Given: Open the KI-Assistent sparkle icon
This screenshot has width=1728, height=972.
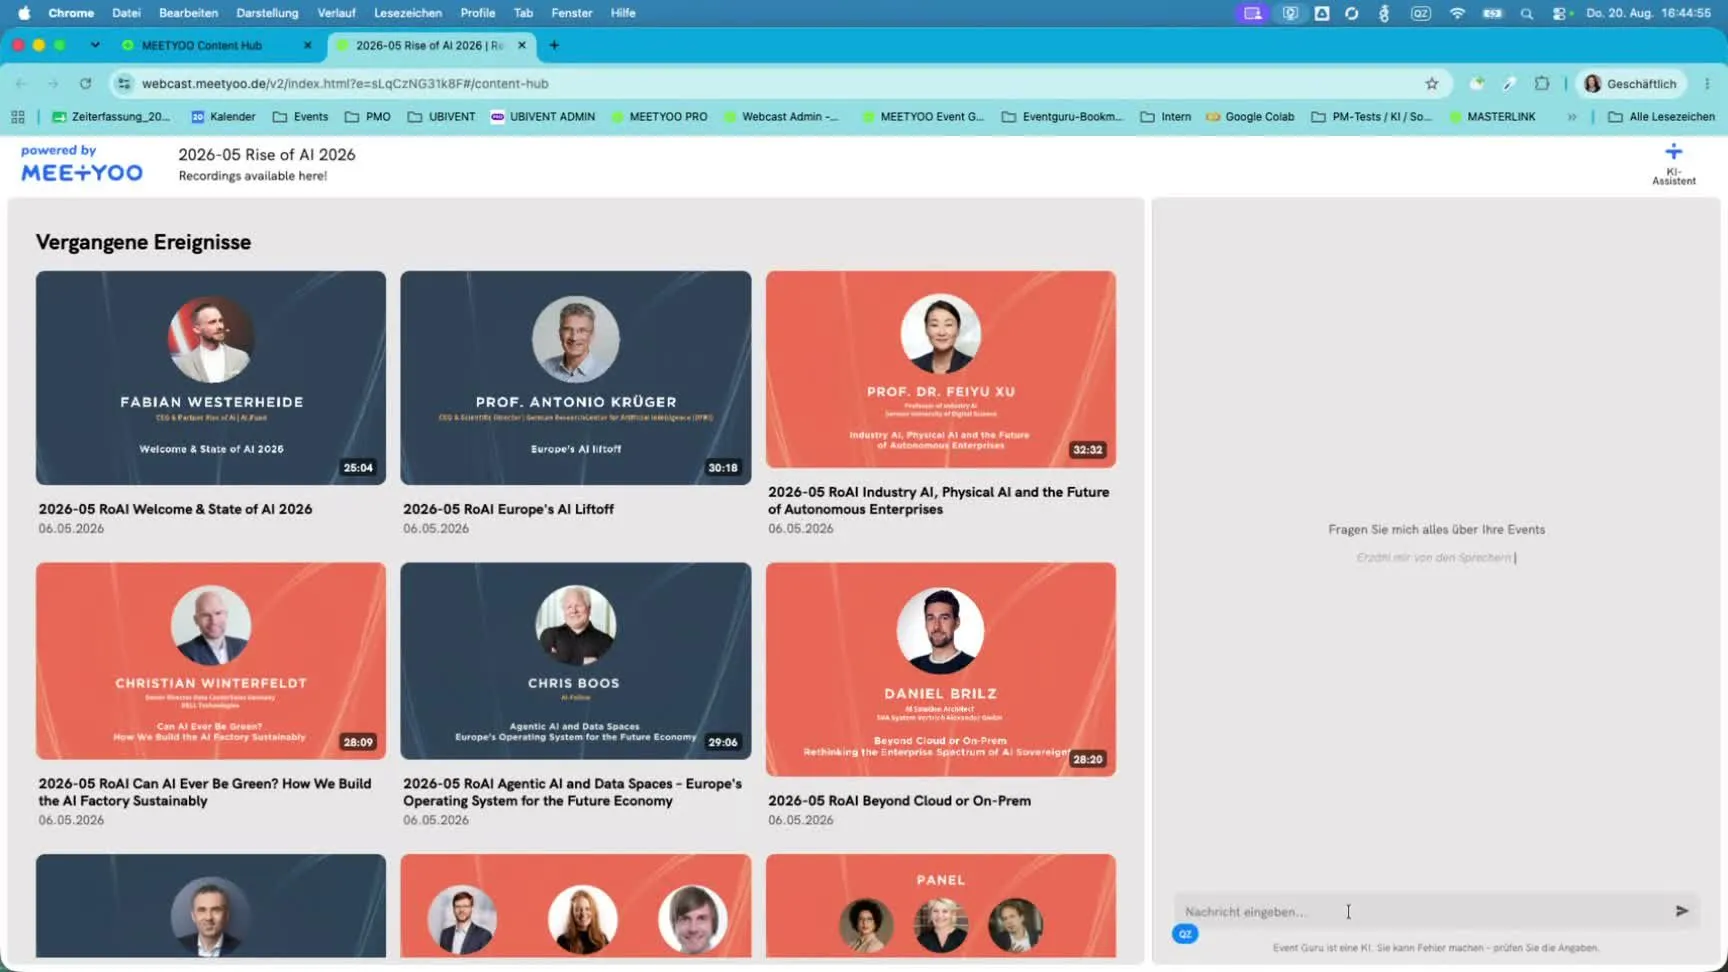Looking at the screenshot, I should pyautogui.click(x=1673, y=152).
